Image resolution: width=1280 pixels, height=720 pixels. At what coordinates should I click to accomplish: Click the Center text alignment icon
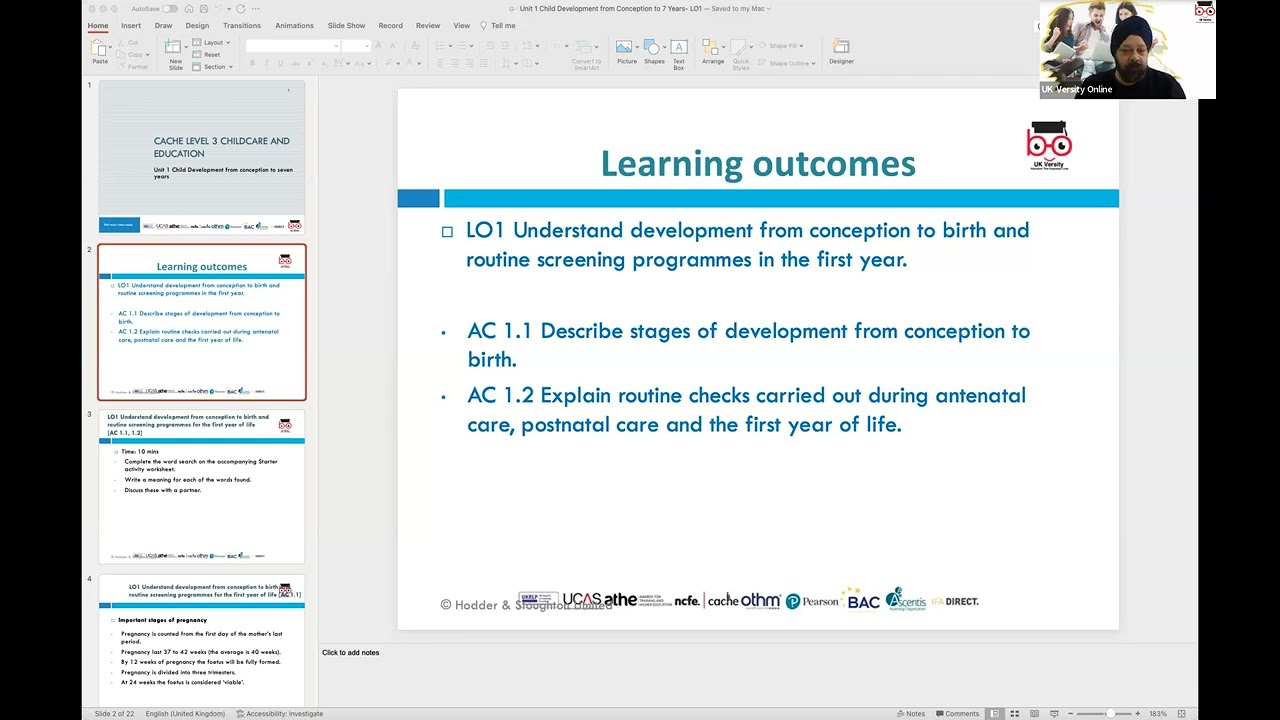point(455,63)
